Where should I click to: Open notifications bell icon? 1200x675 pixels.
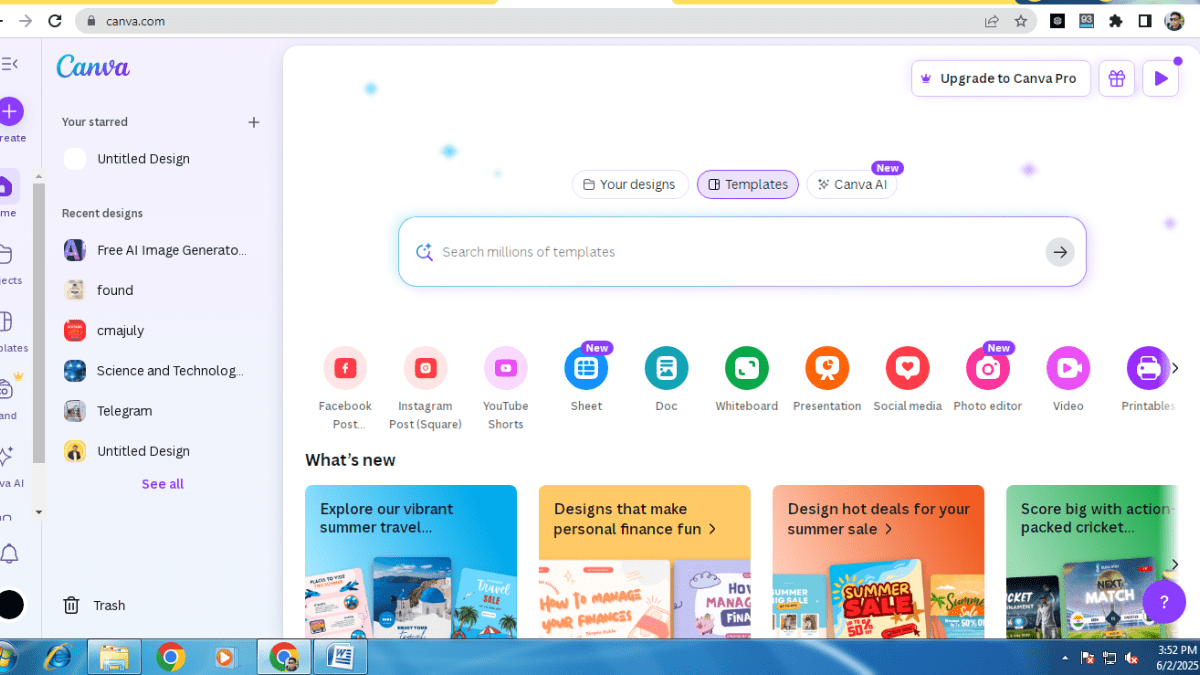point(10,554)
